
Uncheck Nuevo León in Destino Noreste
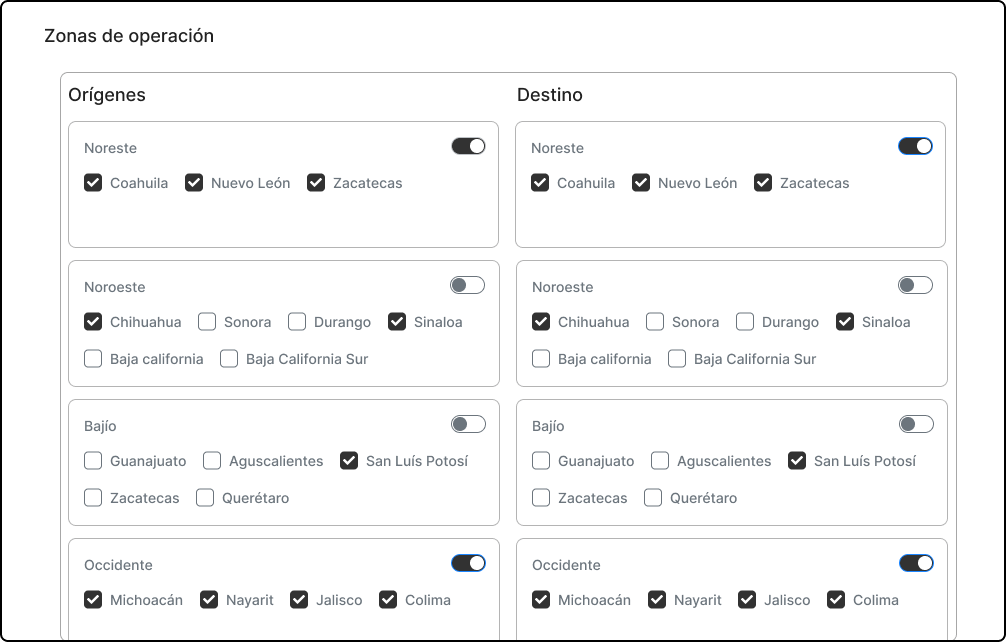click(641, 183)
